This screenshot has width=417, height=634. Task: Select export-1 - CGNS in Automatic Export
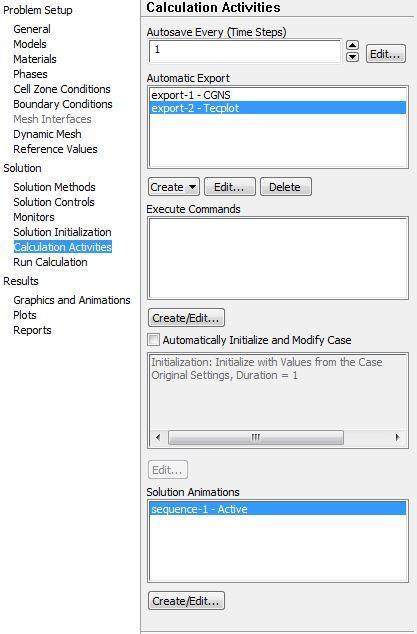coord(277,95)
